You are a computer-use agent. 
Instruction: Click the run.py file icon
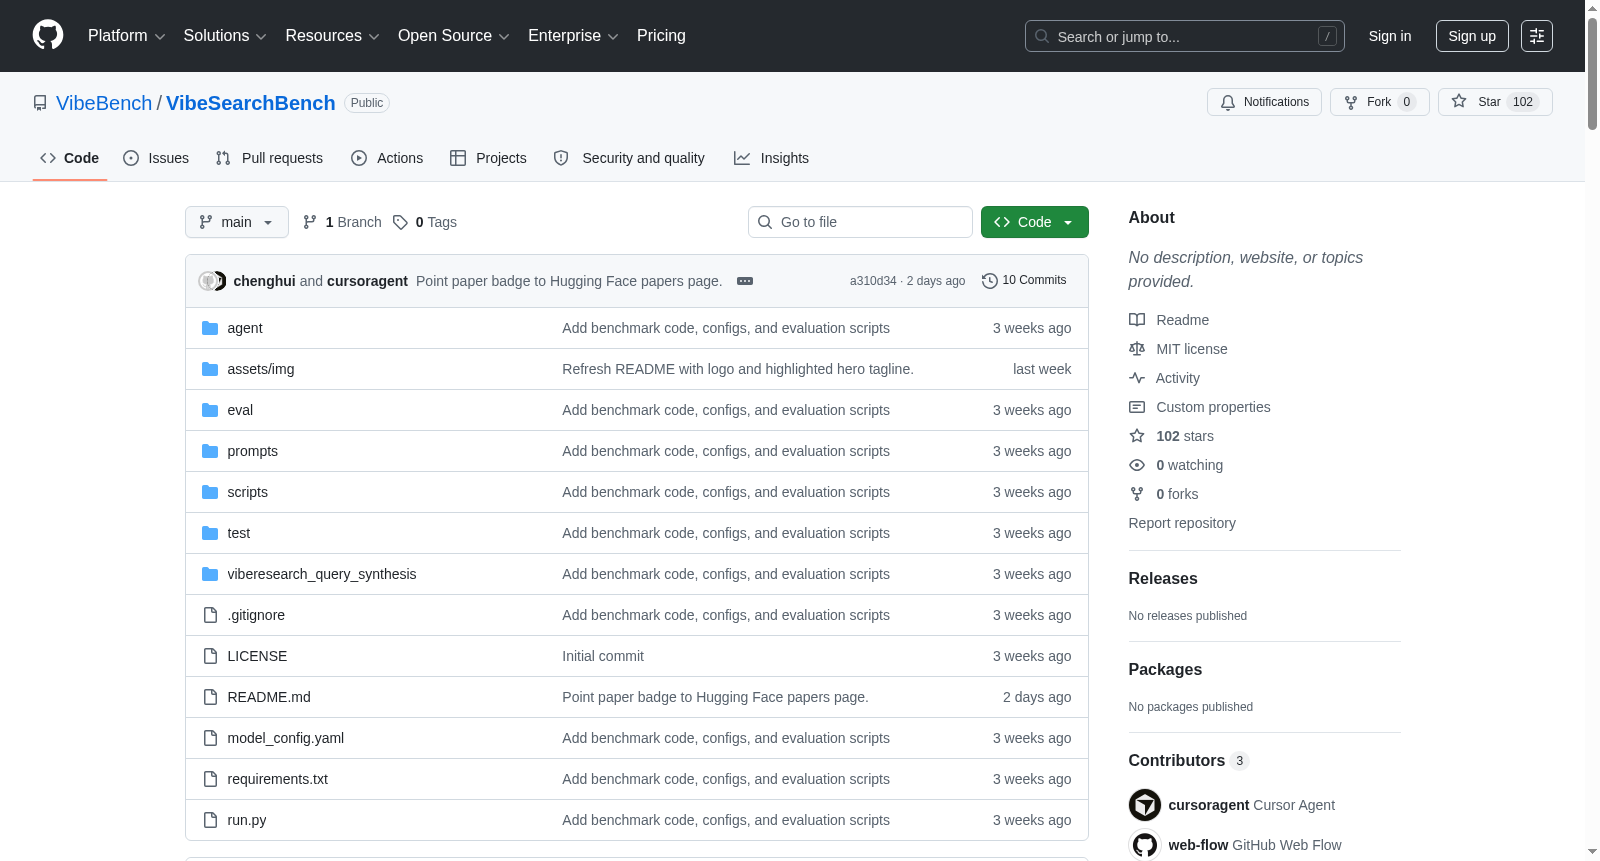[210, 820]
